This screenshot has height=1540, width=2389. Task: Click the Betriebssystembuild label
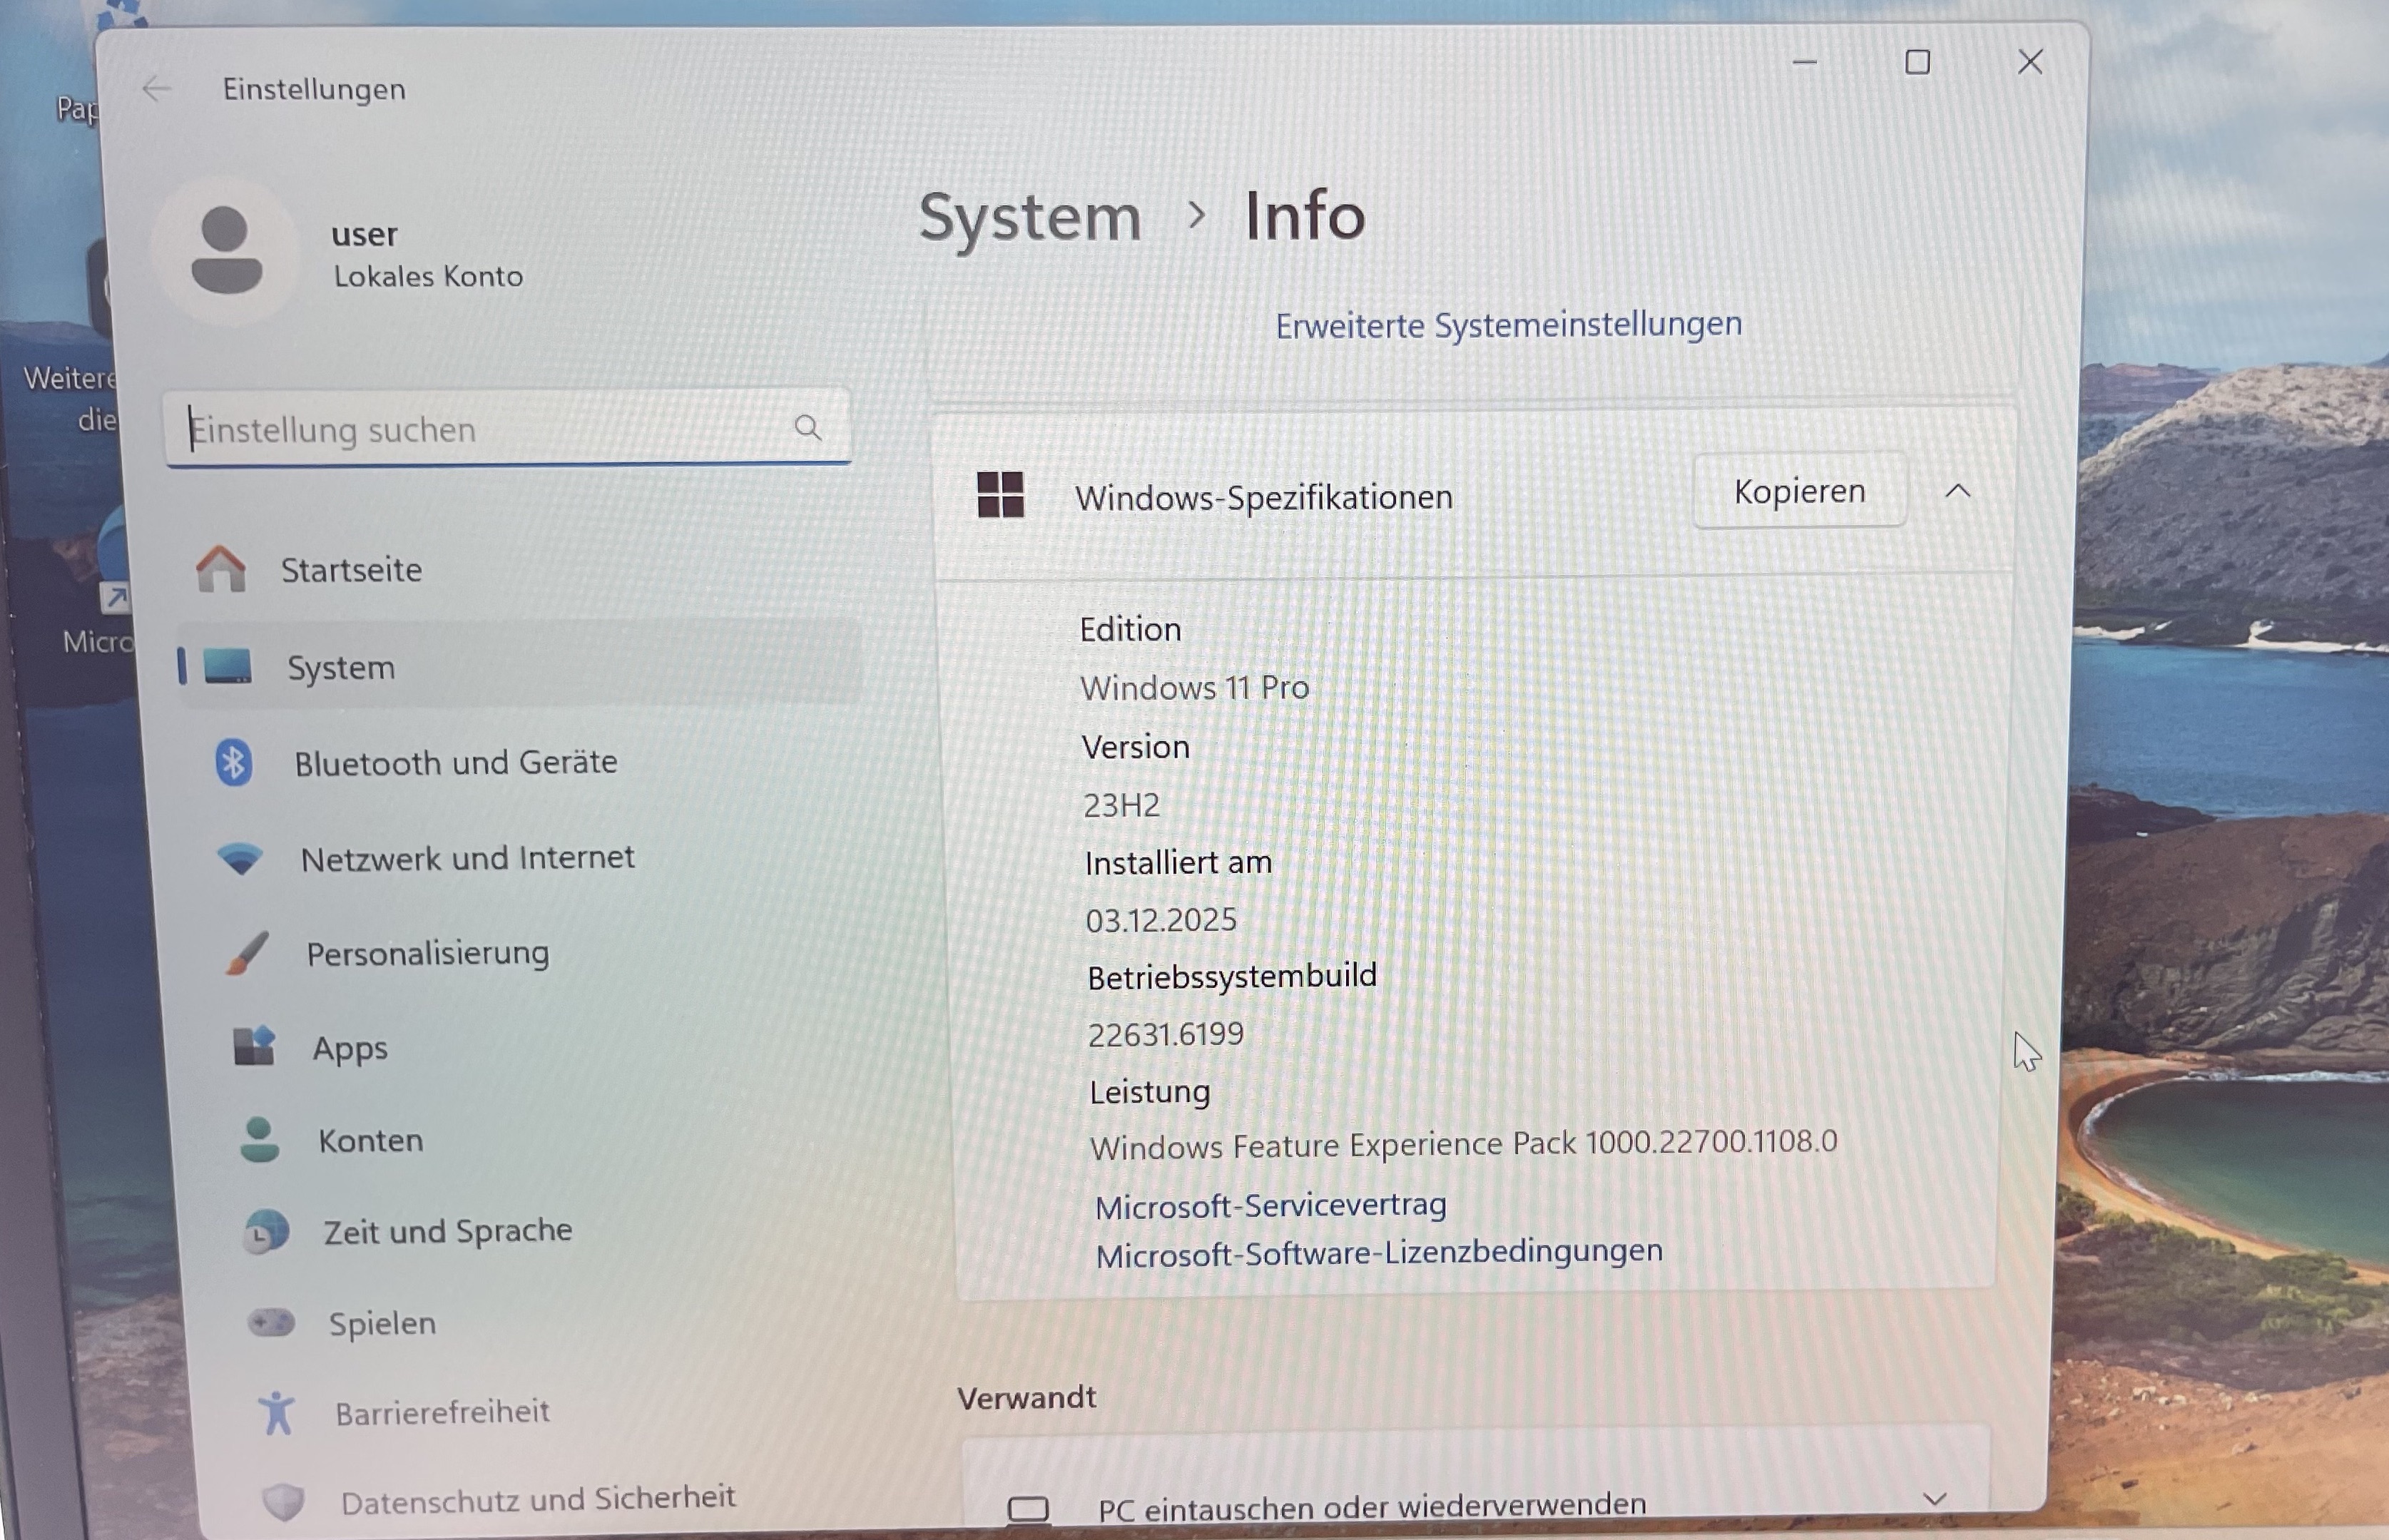(x=1232, y=976)
